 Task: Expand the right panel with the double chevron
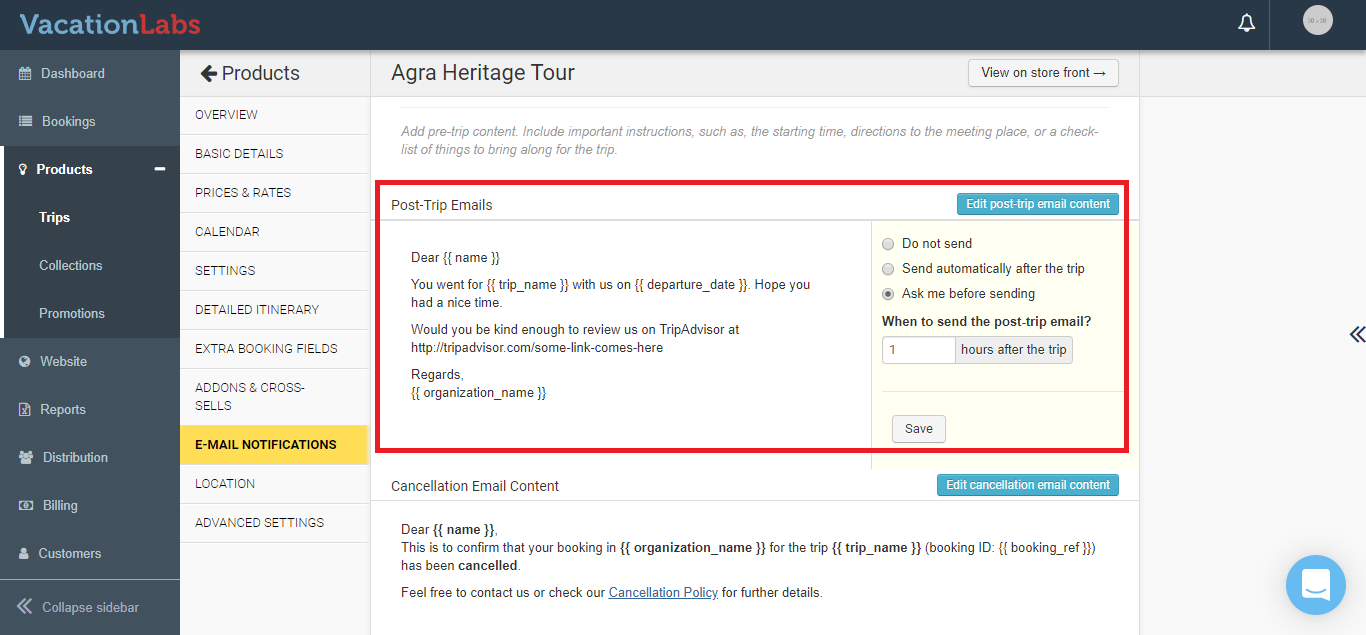1356,334
